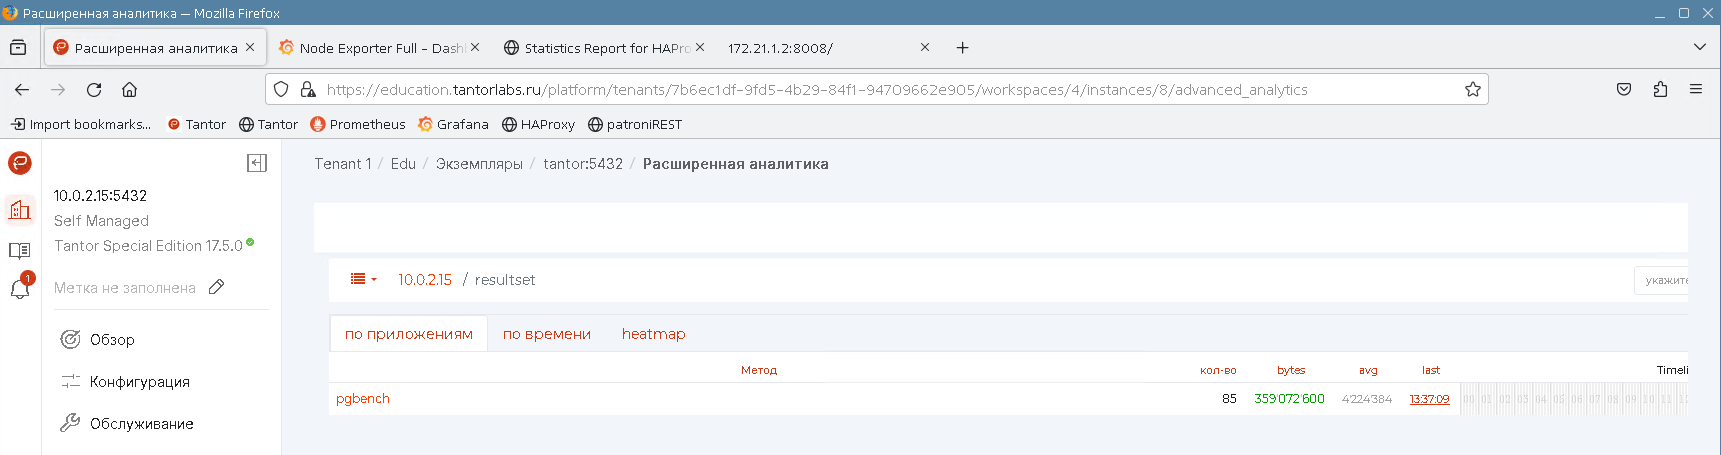
Task: Select the instances building icon
Action: [x=20, y=210]
